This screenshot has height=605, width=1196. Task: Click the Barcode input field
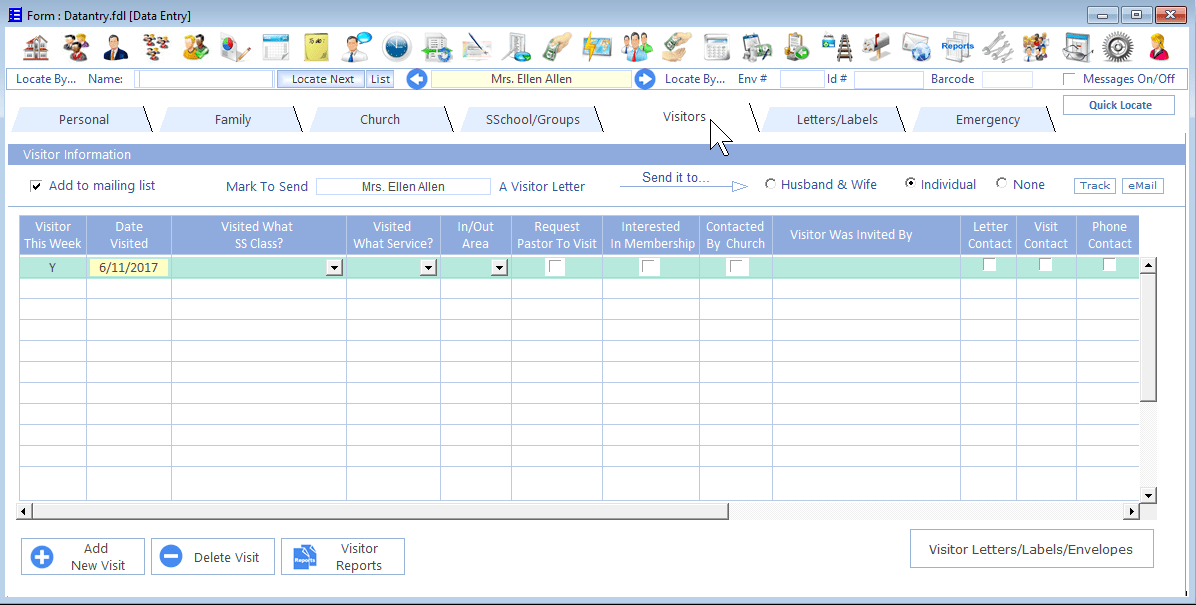coord(1007,79)
